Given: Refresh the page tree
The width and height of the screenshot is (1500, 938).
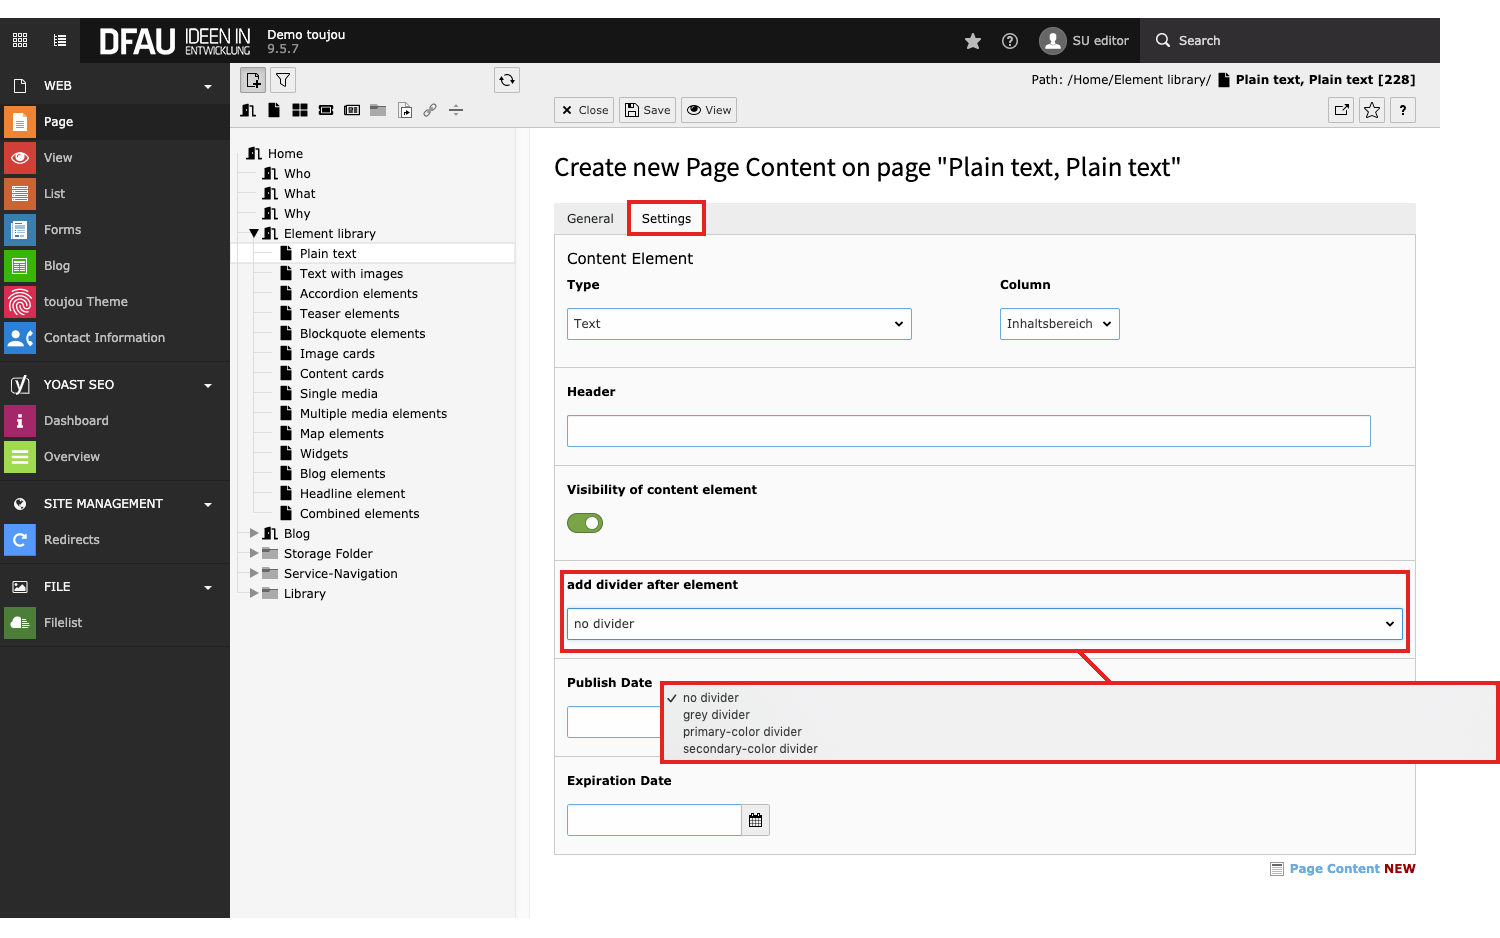Looking at the screenshot, I should click(x=507, y=80).
